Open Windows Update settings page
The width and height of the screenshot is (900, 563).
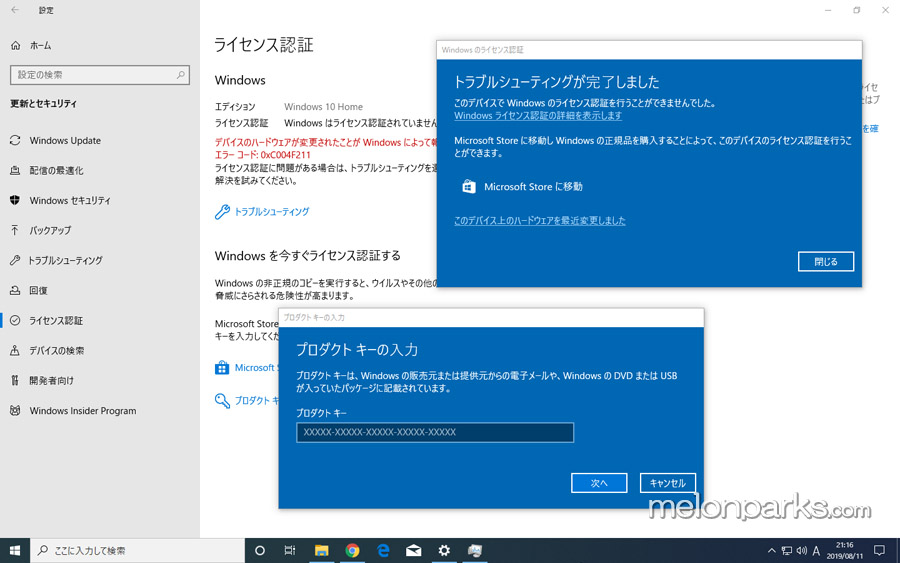tap(65, 141)
